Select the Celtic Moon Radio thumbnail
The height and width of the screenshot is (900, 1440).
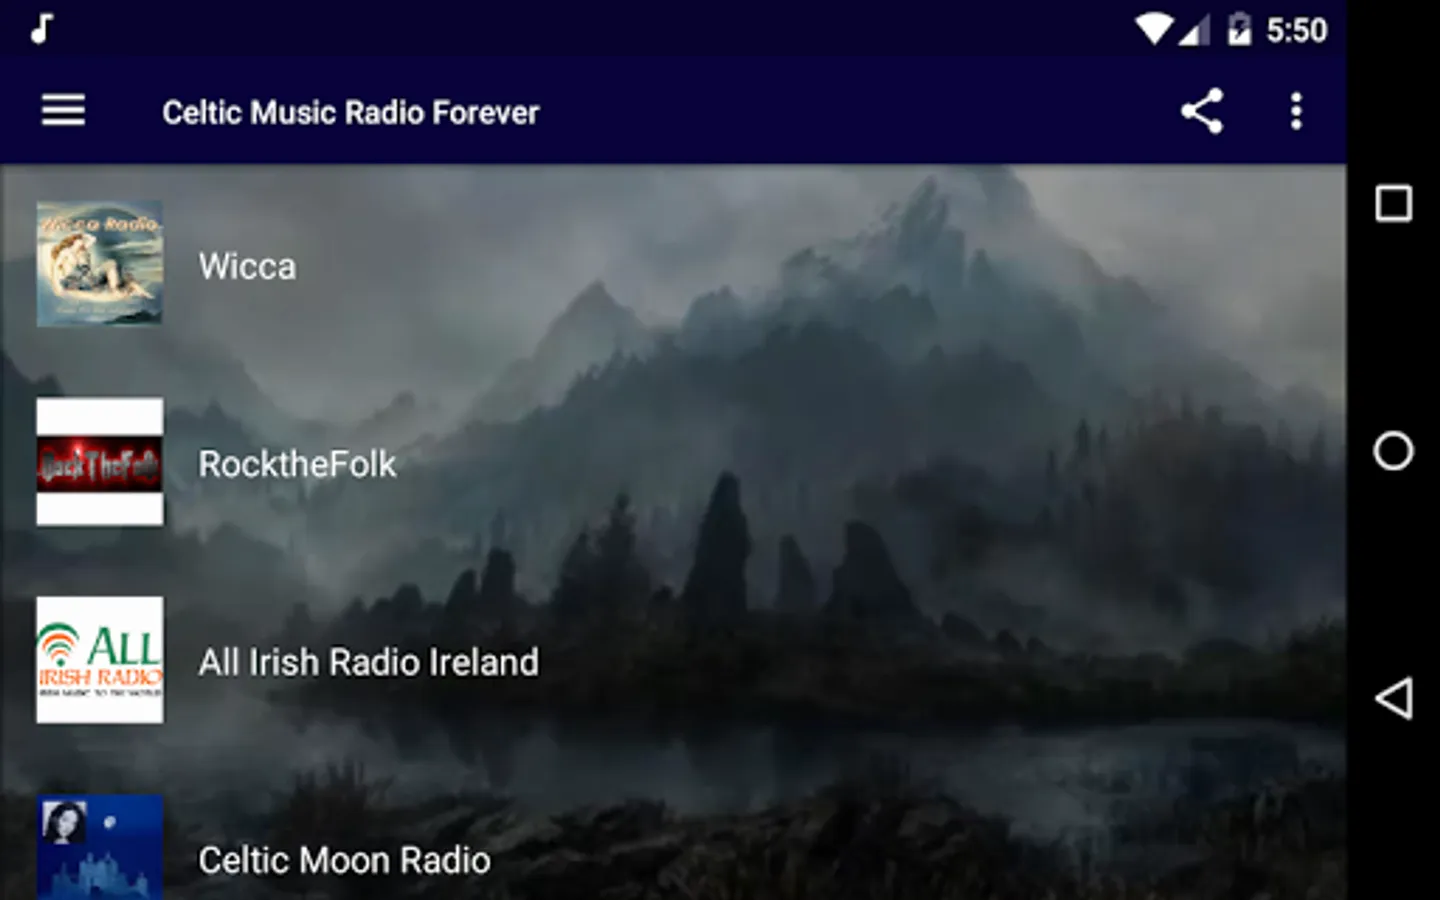(100, 848)
